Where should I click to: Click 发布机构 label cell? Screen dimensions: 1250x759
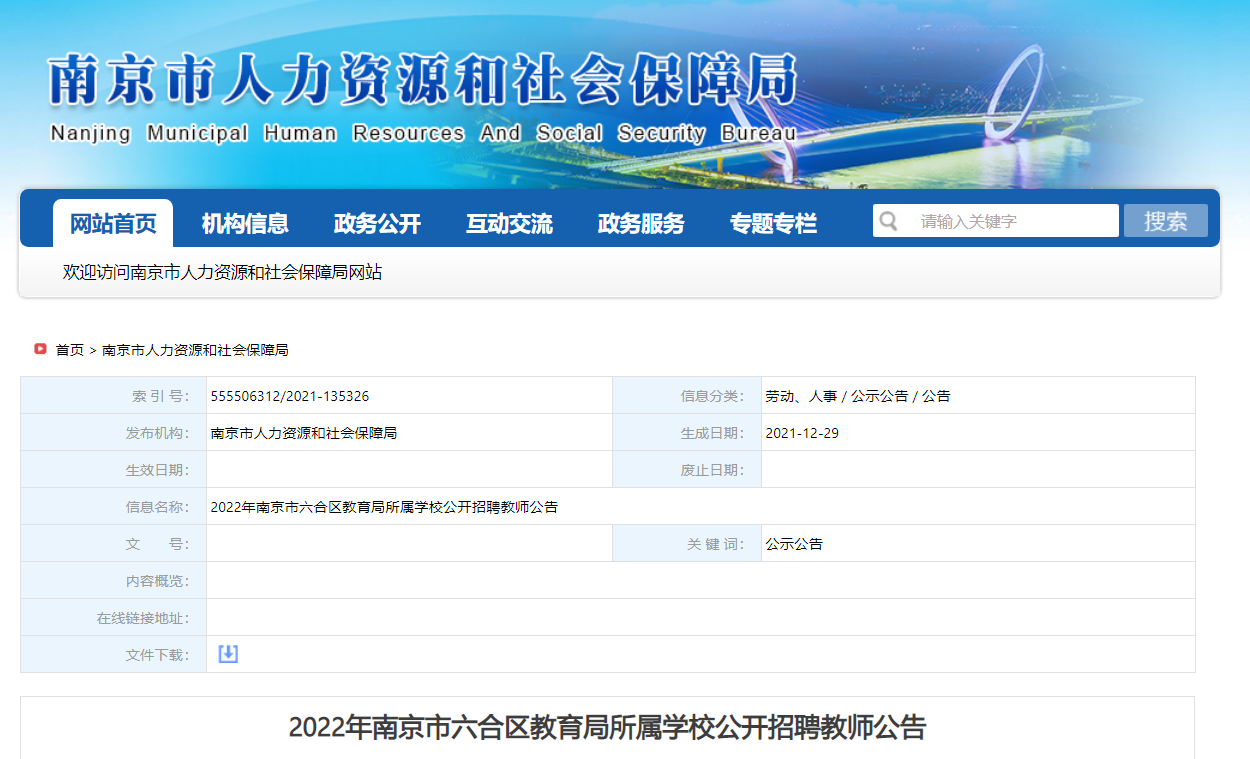[114, 433]
